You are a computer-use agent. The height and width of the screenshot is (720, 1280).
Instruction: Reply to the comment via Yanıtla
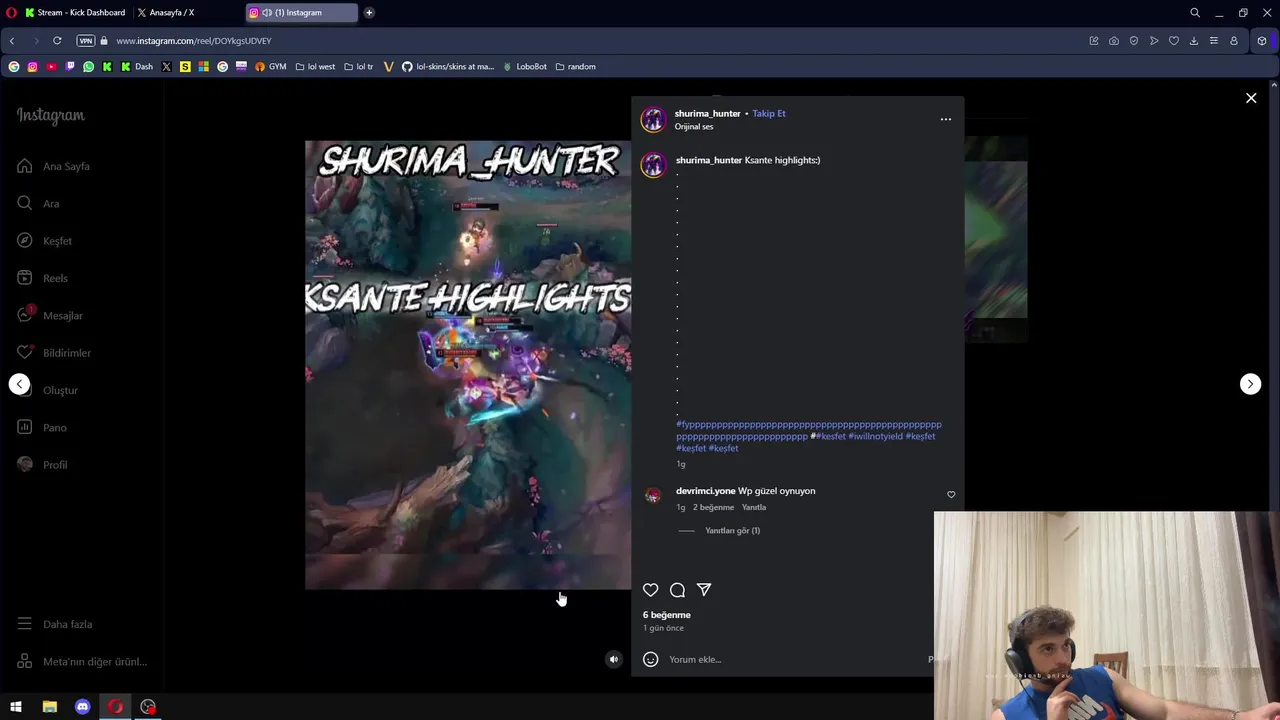(754, 507)
